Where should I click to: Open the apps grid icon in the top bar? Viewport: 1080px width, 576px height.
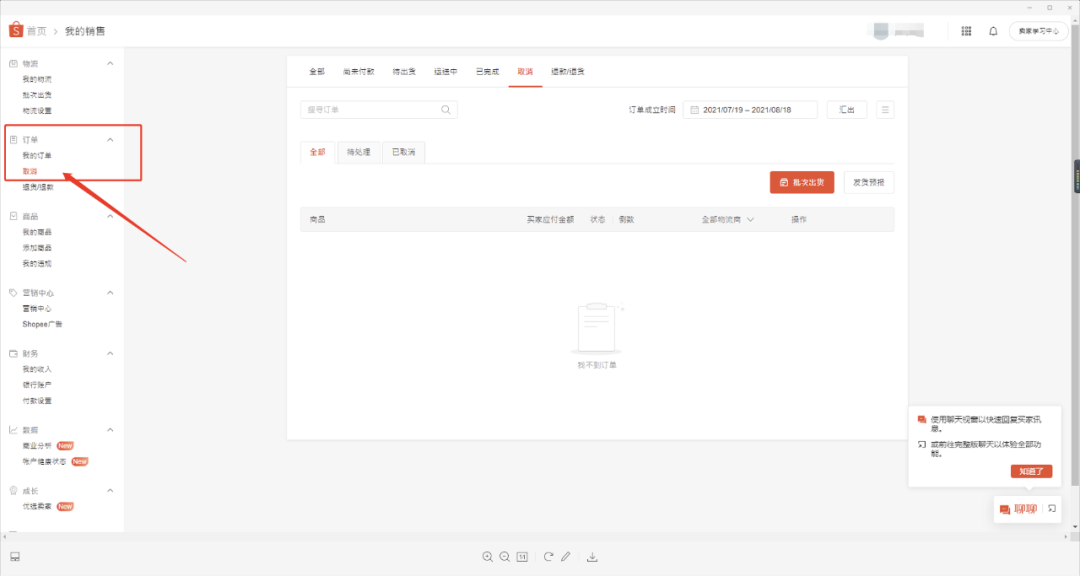point(965,30)
